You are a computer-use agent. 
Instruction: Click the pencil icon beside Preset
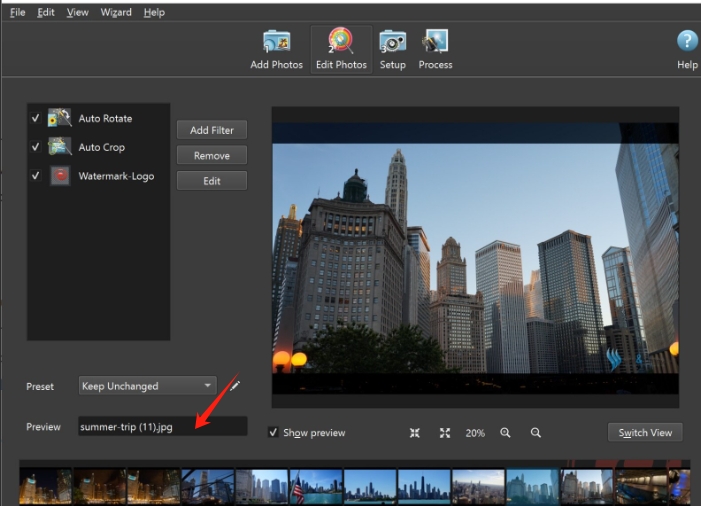235,385
